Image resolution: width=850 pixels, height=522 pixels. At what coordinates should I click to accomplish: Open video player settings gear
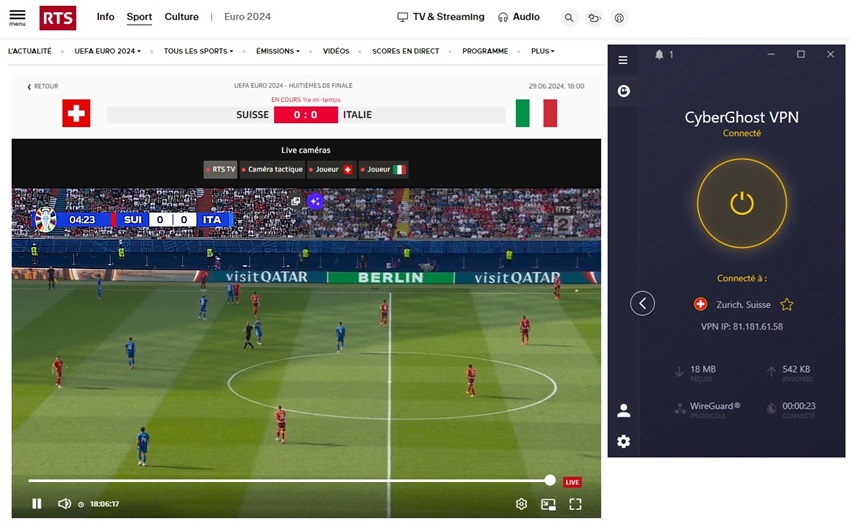521,504
